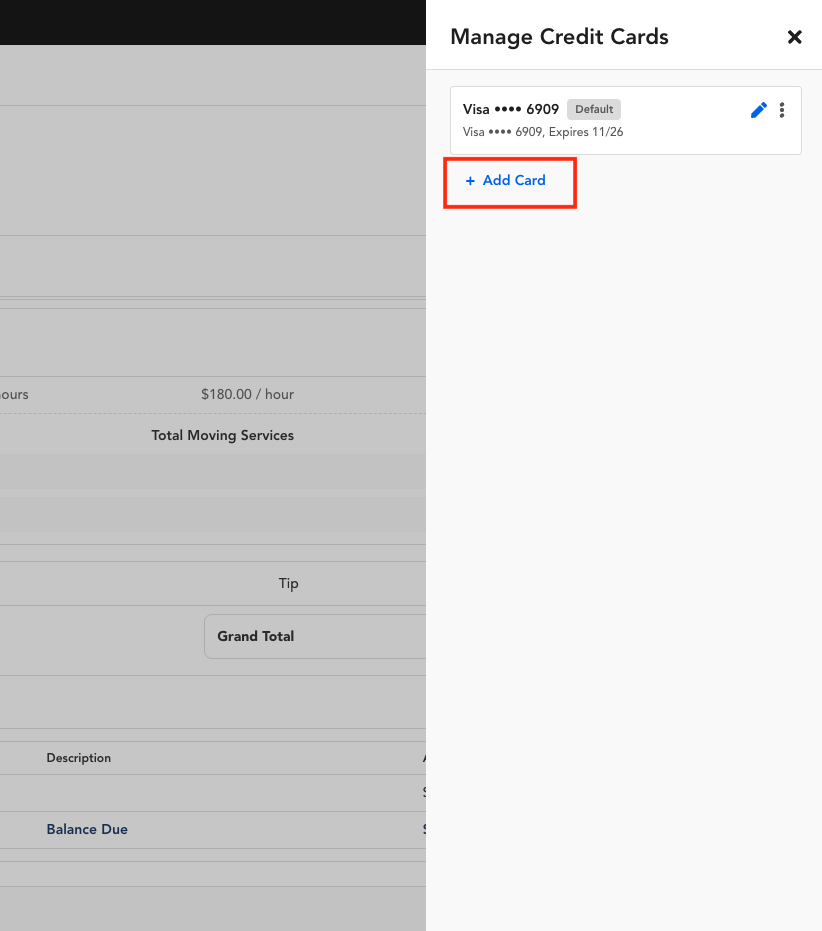Click the card expiry line 'Expires 11/26'
Viewport: 822px width, 931px height.
586,132
